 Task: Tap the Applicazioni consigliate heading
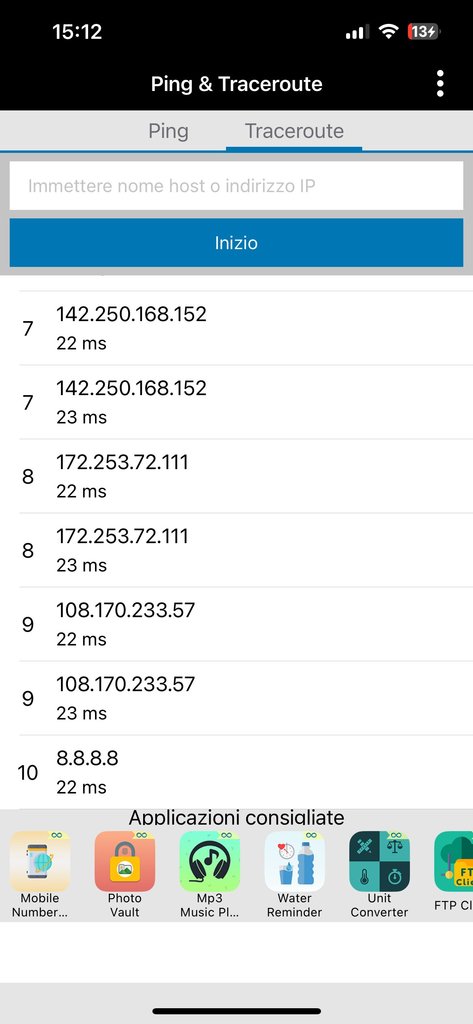[x=236, y=818]
